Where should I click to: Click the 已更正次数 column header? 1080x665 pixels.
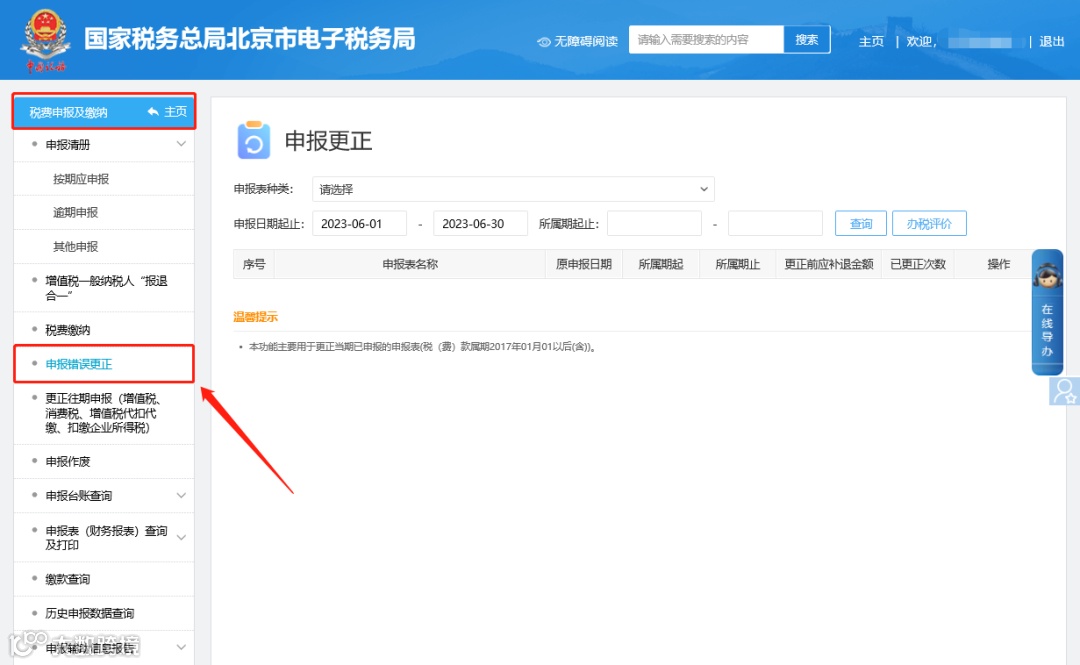(918, 264)
